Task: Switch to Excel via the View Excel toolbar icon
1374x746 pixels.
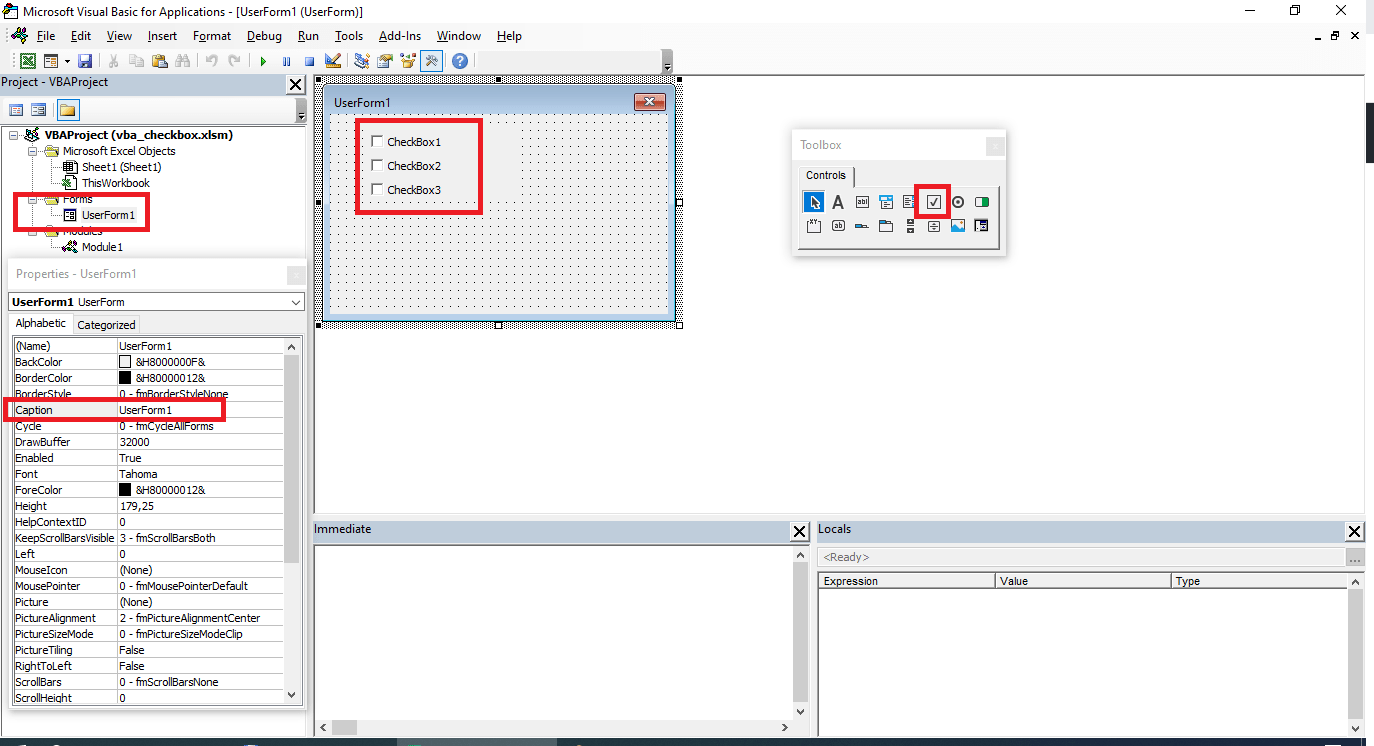Action: pyautogui.click(x=27, y=60)
